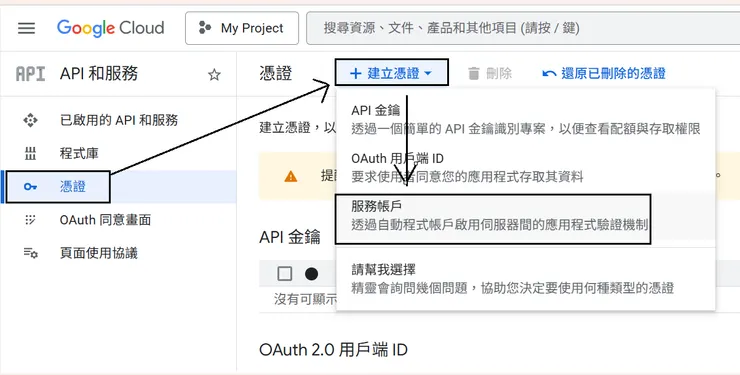Click the API 金鑰 section heading
This screenshot has height=375, width=740.
pyautogui.click(x=290, y=236)
